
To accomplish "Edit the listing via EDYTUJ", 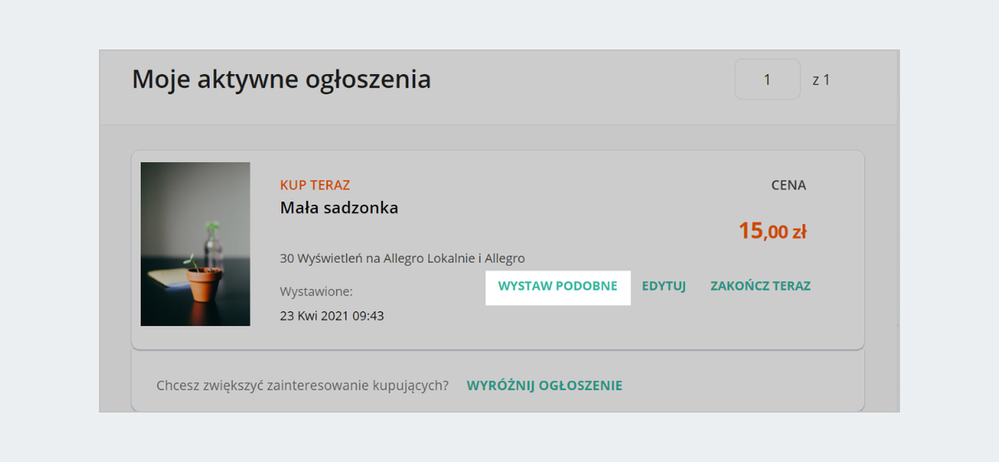I will point(664,286).
